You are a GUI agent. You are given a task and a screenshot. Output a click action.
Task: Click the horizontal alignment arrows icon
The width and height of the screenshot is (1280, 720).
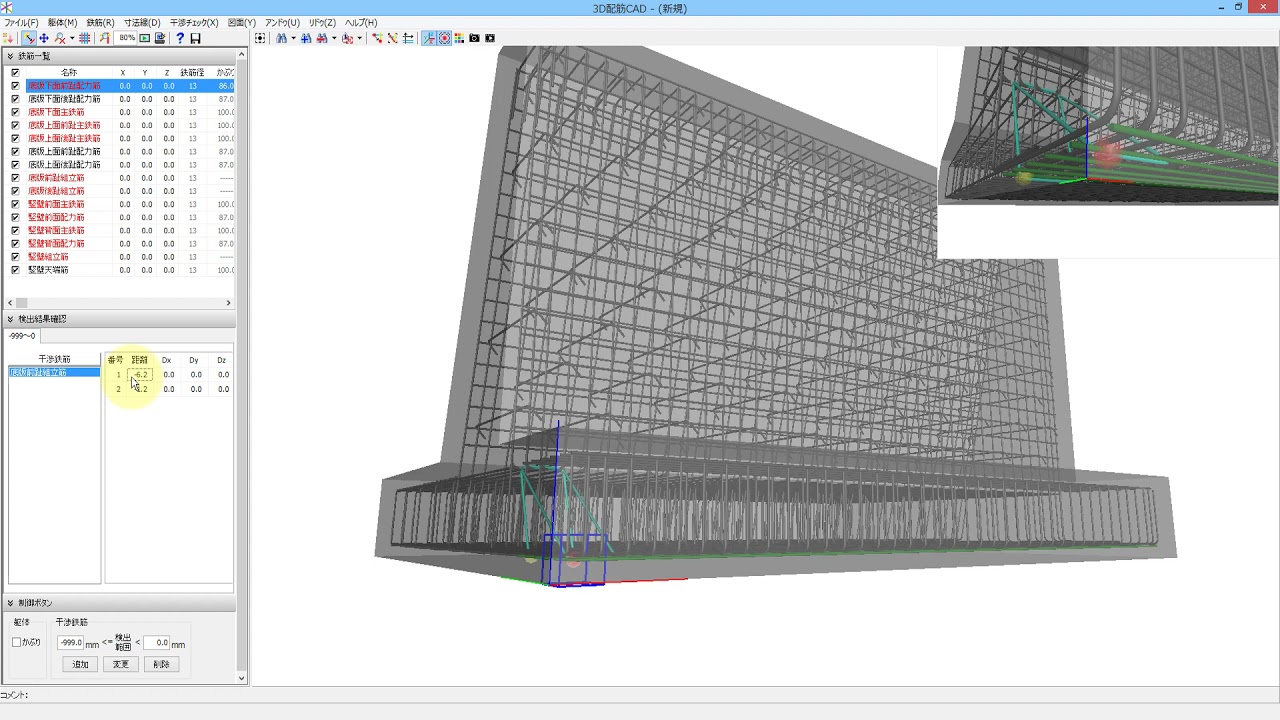click(x=408, y=38)
